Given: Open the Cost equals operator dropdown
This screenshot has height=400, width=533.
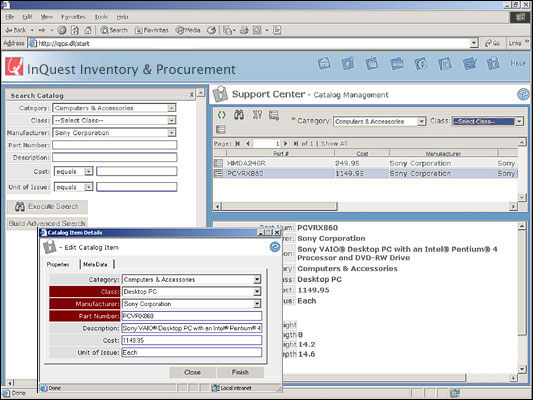Looking at the screenshot, I should [88, 171].
